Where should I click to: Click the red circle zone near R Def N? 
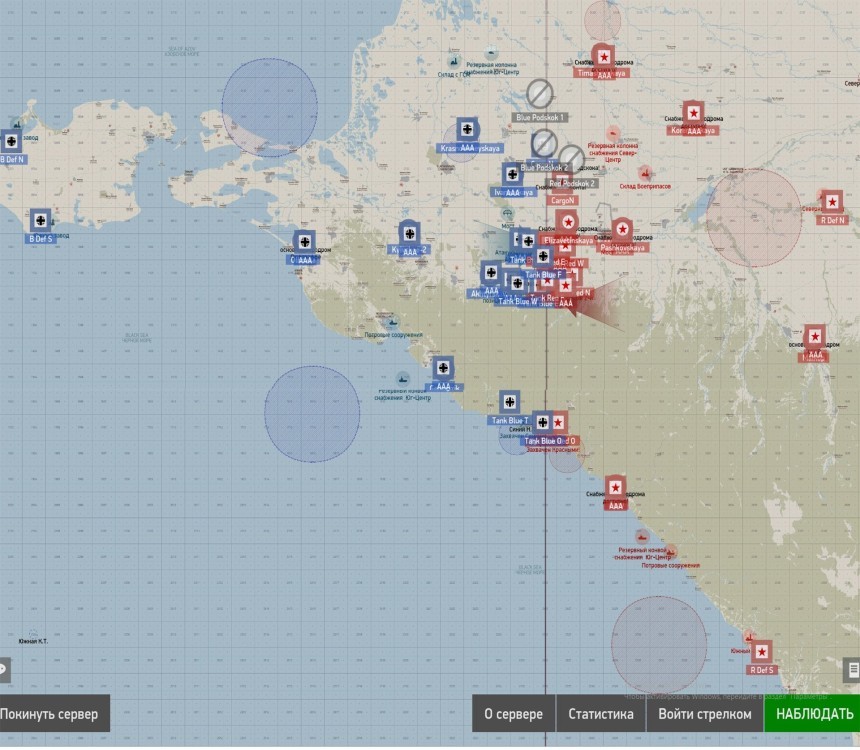click(x=754, y=218)
